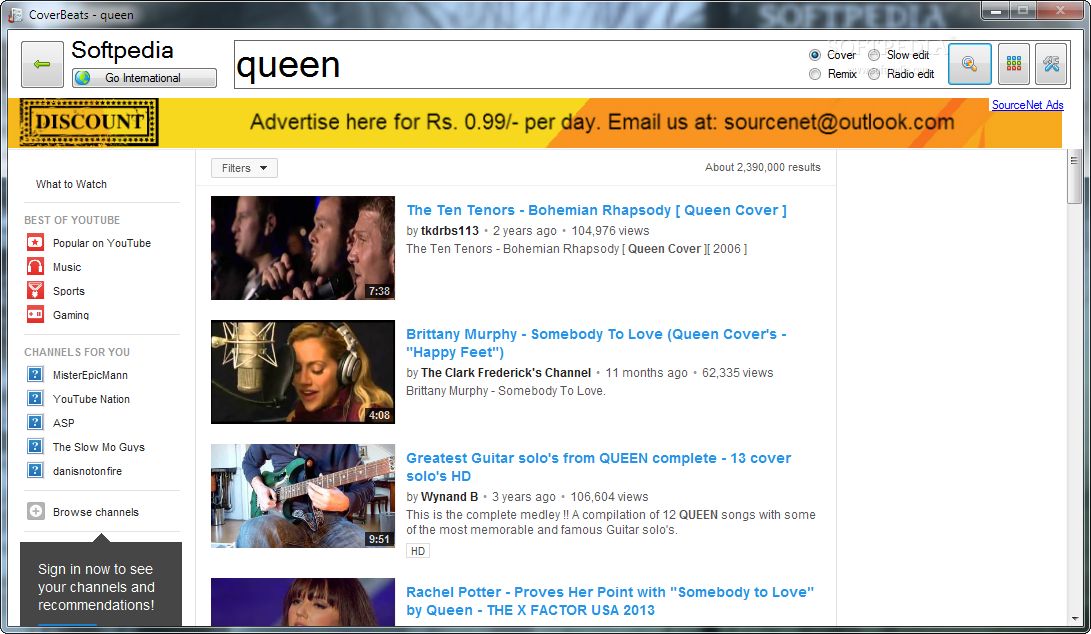
Task: Click the Sports trophy icon
Action: pyautogui.click(x=35, y=290)
